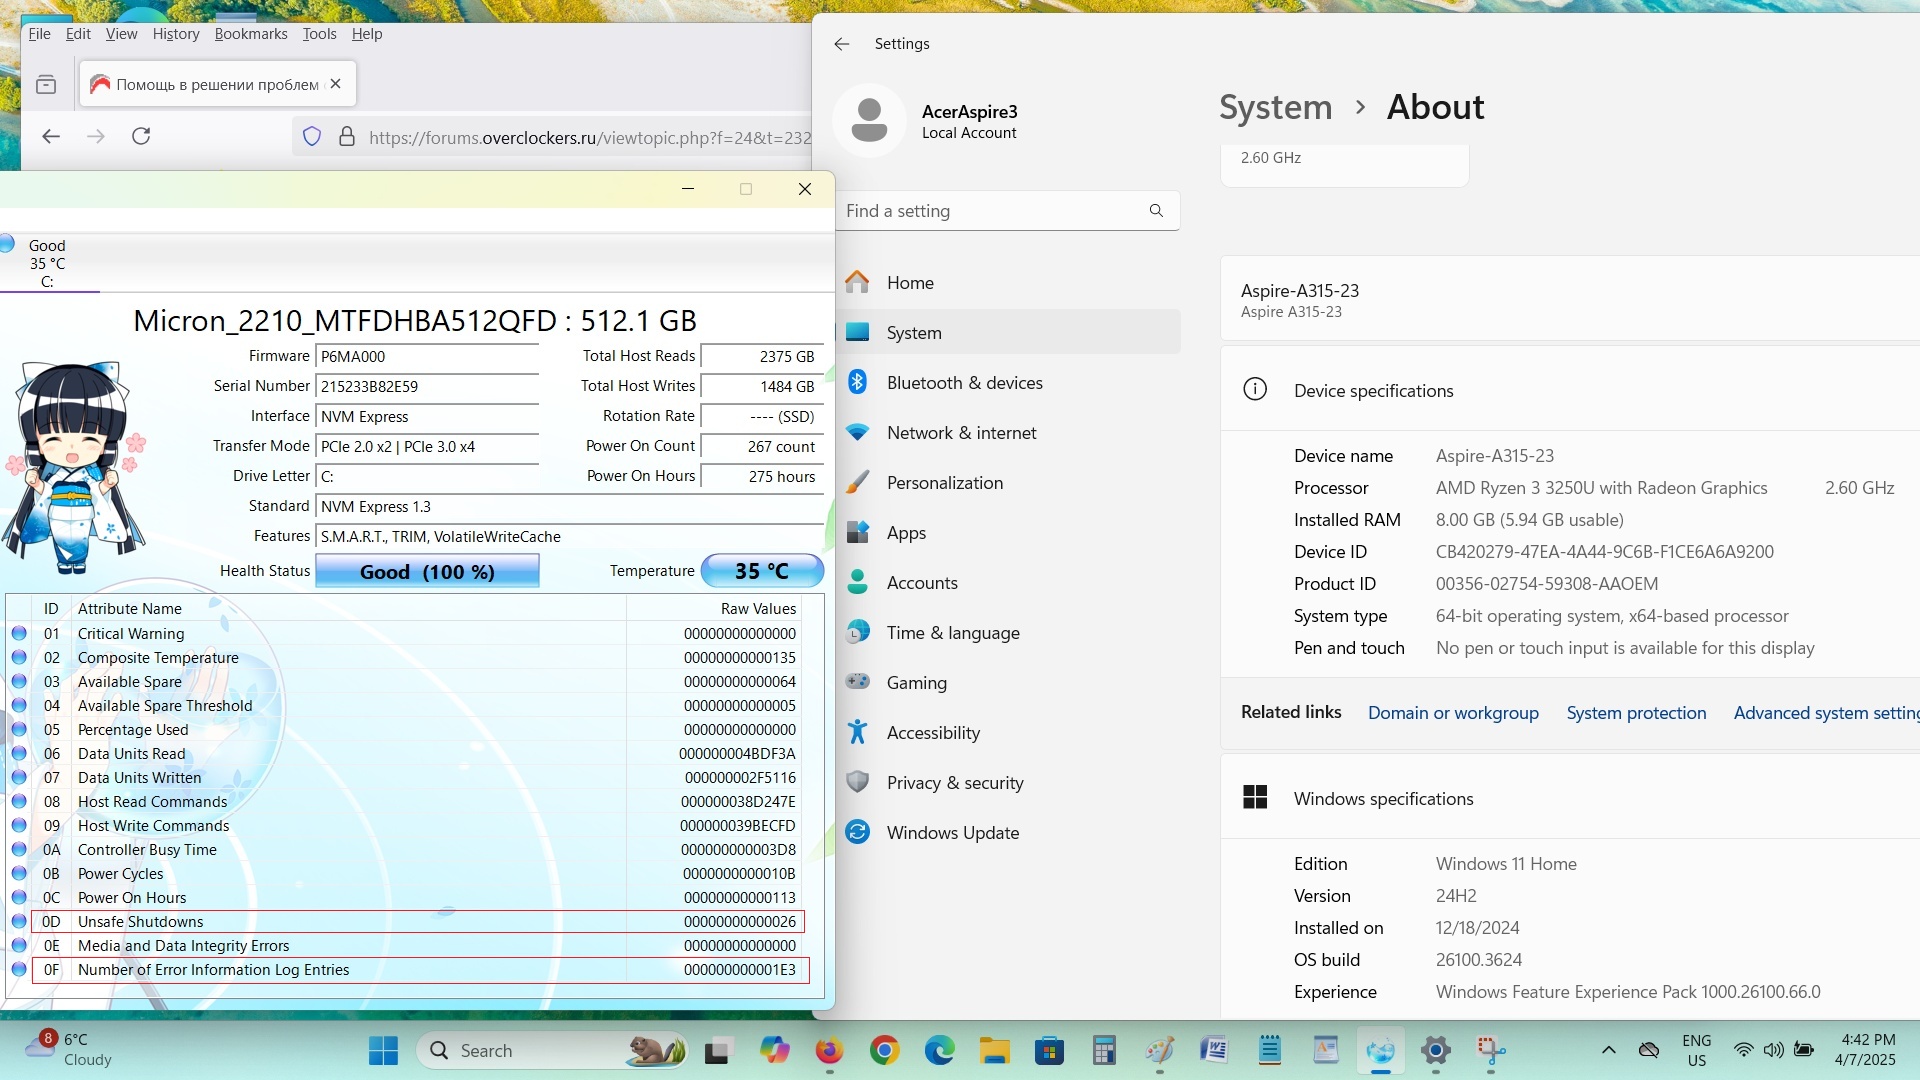This screenshot has height=1080, width=1920.
Task: Open Domain or workgroup link
Action: tap(1452, 713)
